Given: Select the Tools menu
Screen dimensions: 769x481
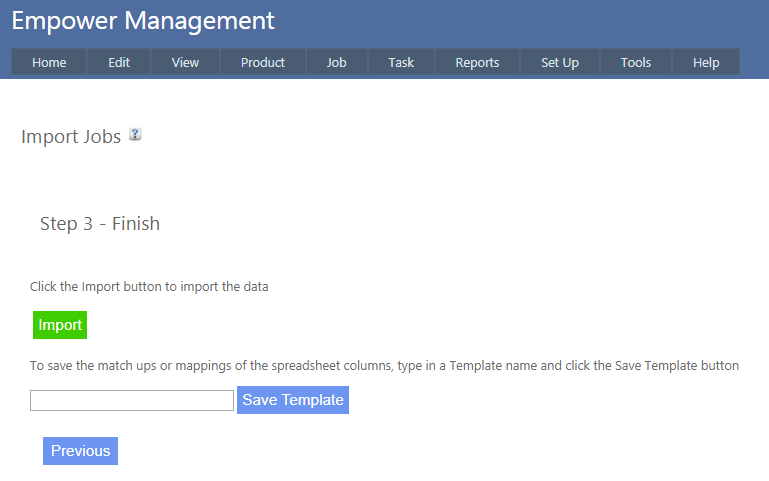Looking at the screenshot, I should point(636,62).
